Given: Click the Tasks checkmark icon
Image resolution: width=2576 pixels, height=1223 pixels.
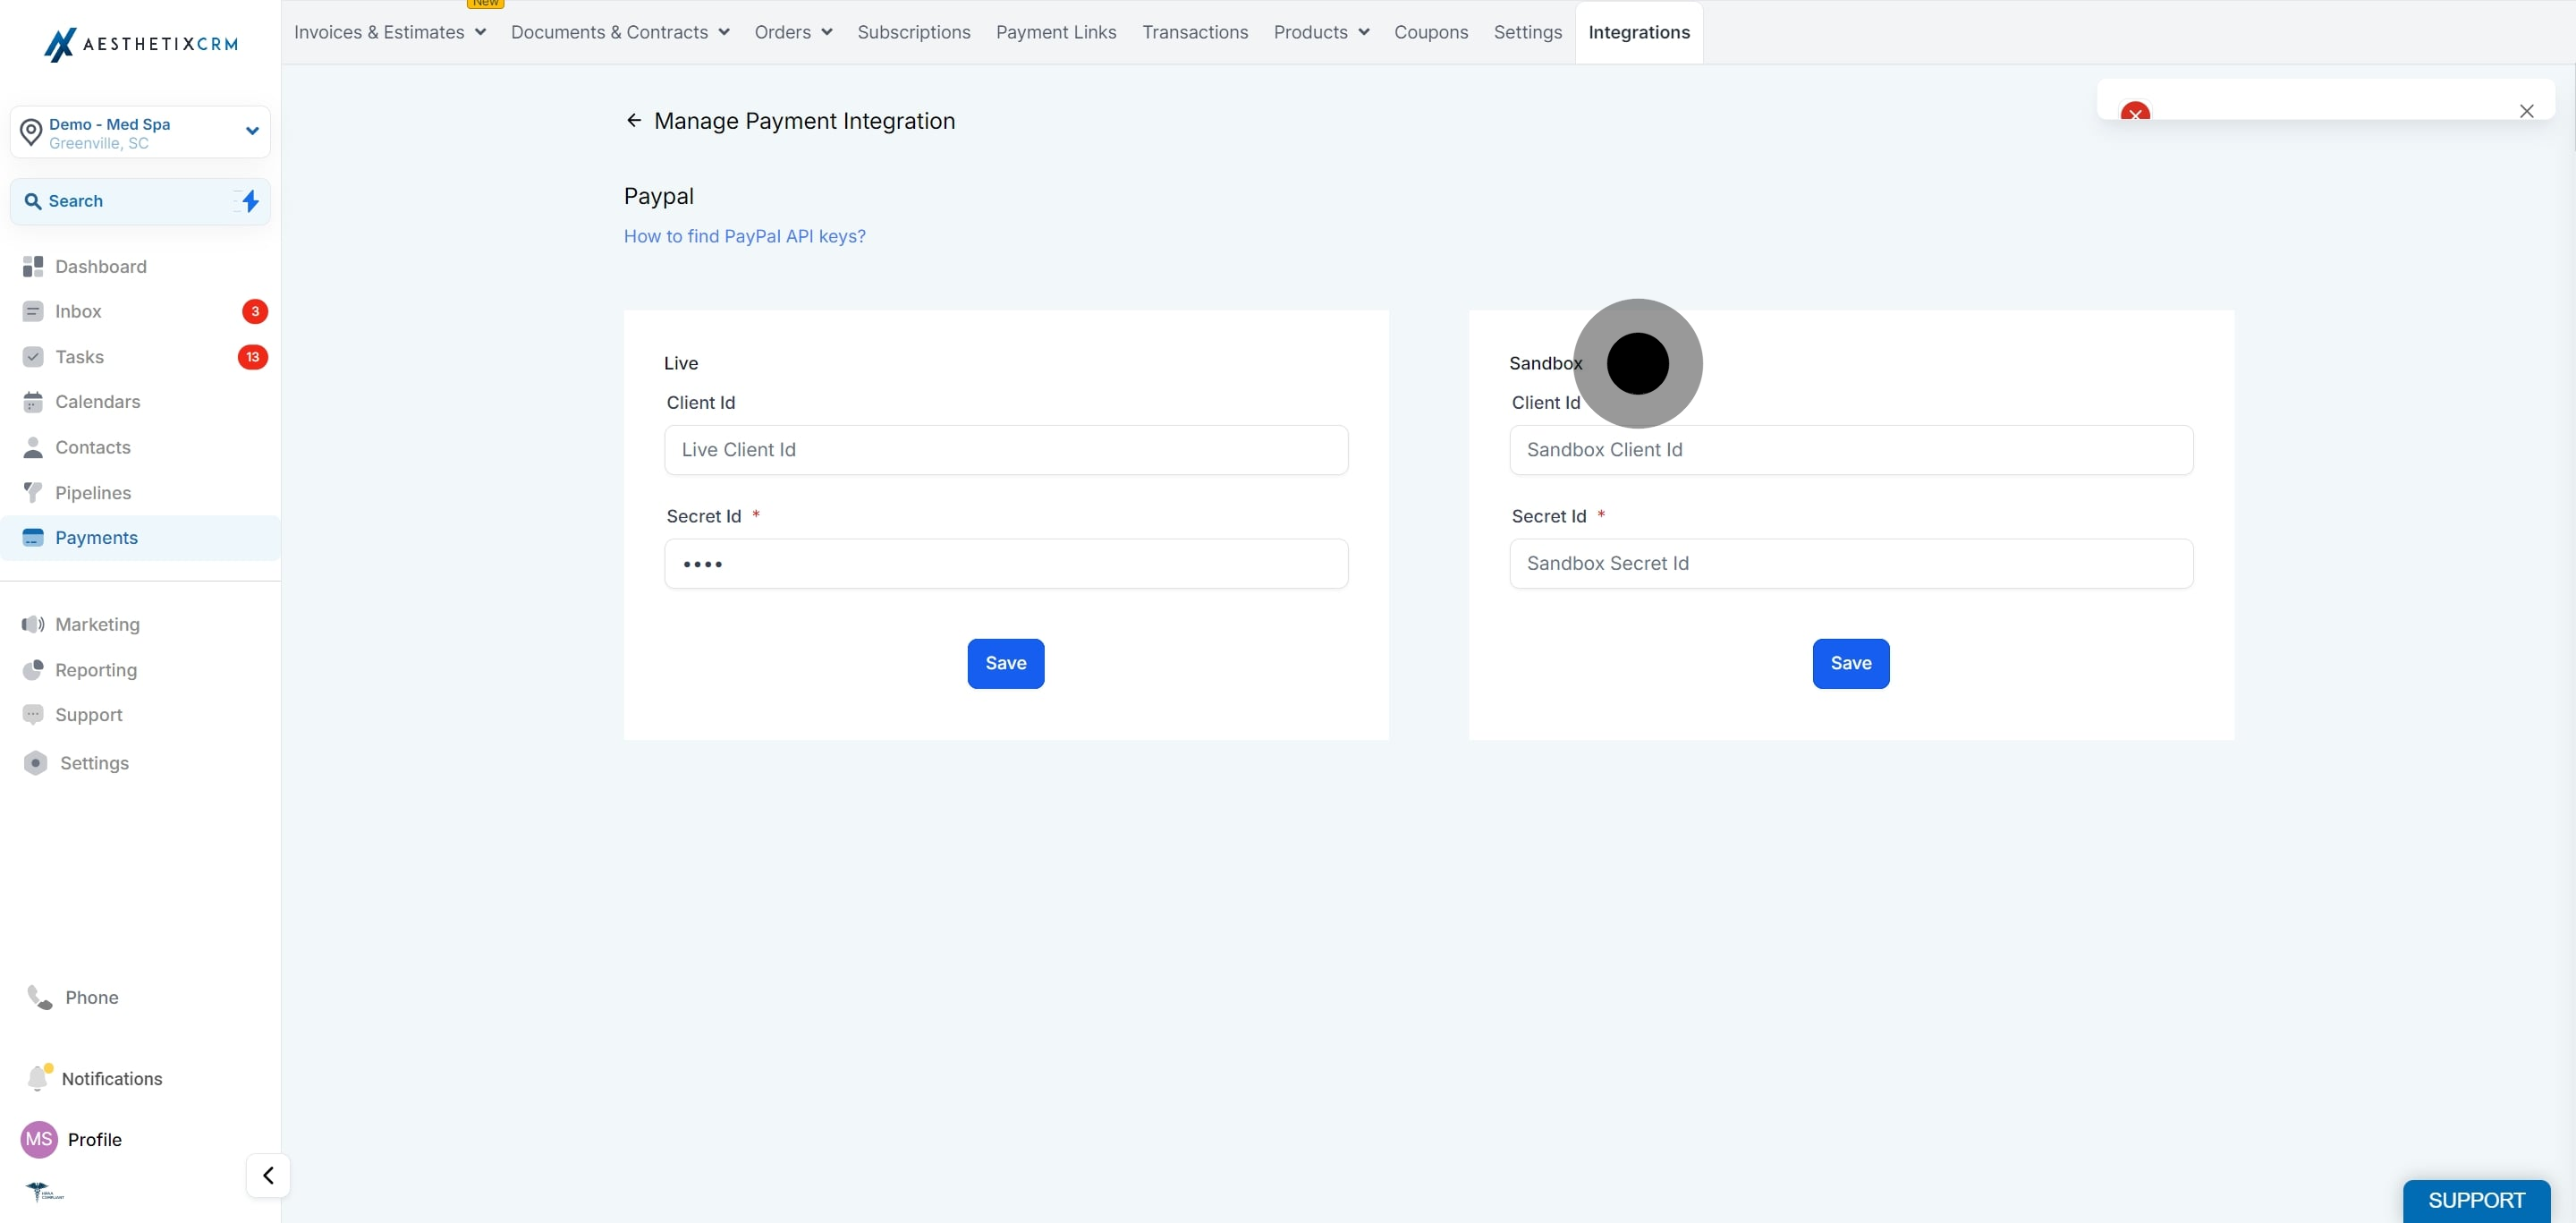Looking at the screenshot, I should coord(33,357).
